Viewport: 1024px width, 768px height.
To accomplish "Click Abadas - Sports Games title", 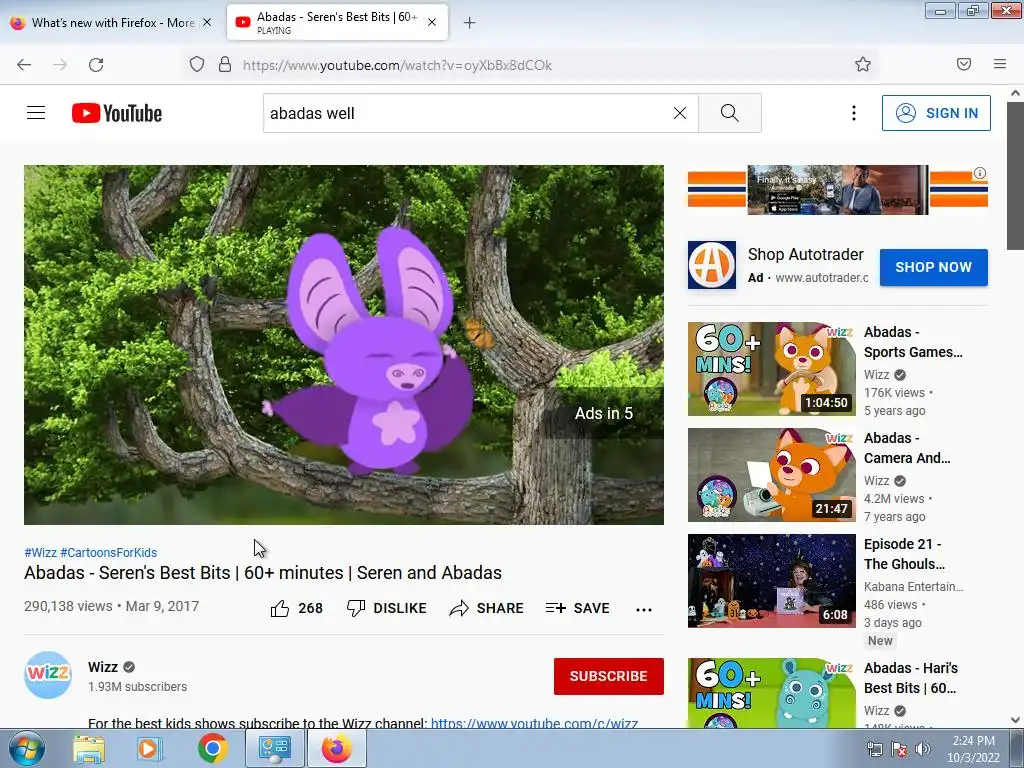I will pyautogui.click(x=913, y=342).
